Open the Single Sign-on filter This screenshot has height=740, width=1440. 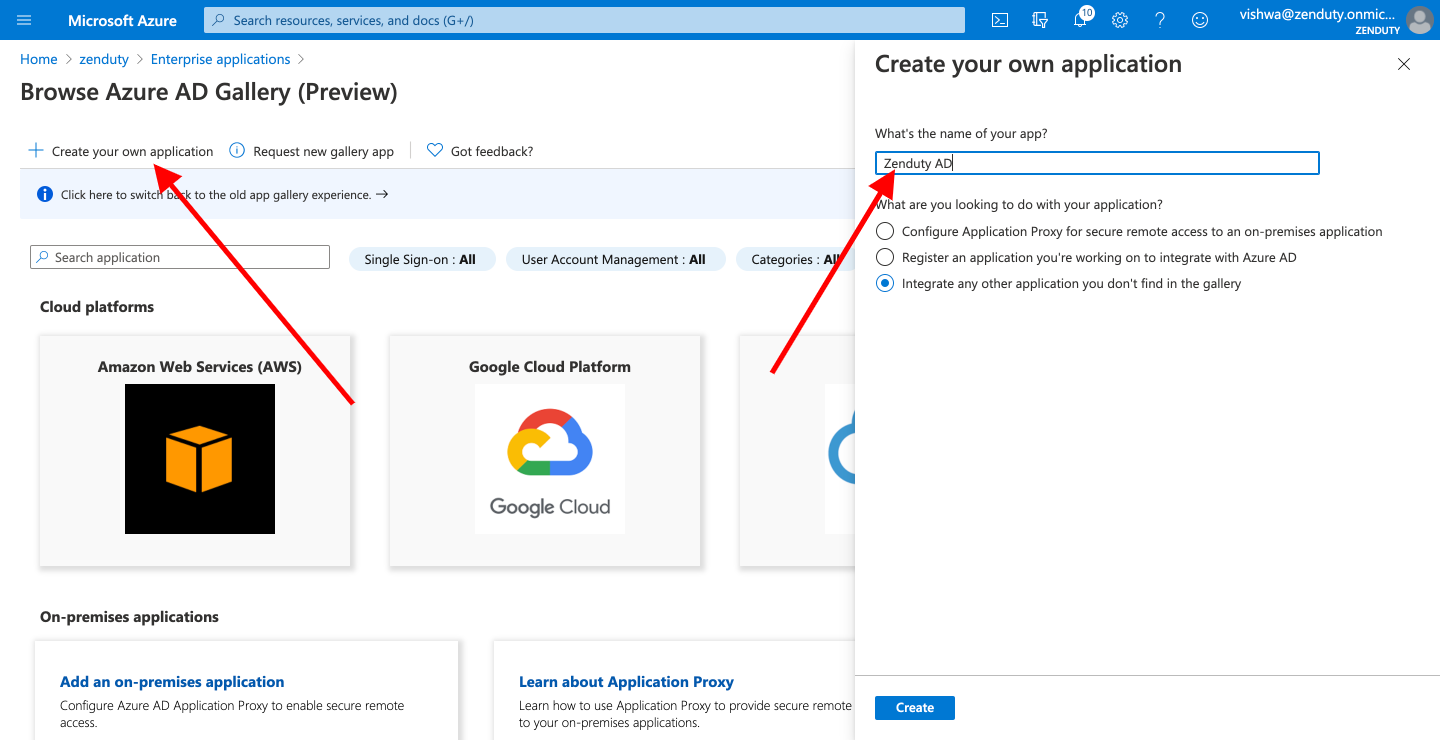coord(420,259)
